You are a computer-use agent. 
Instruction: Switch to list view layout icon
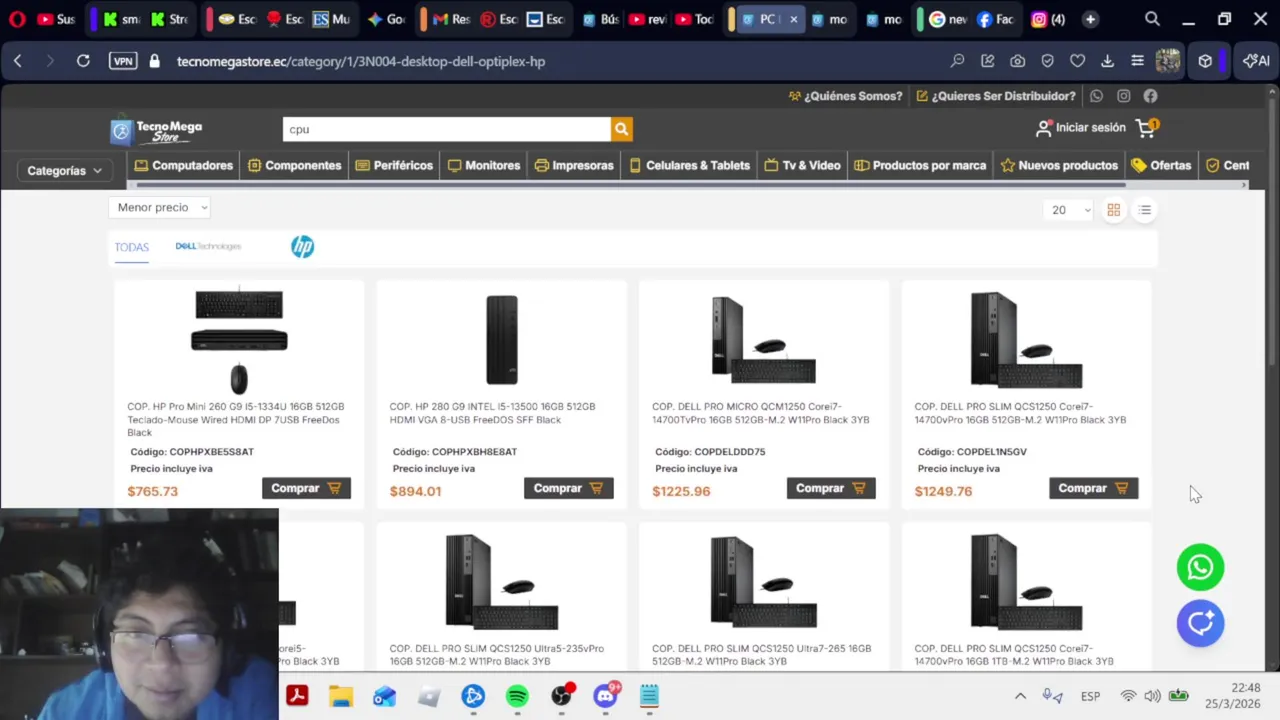[x=1145, y=210]
